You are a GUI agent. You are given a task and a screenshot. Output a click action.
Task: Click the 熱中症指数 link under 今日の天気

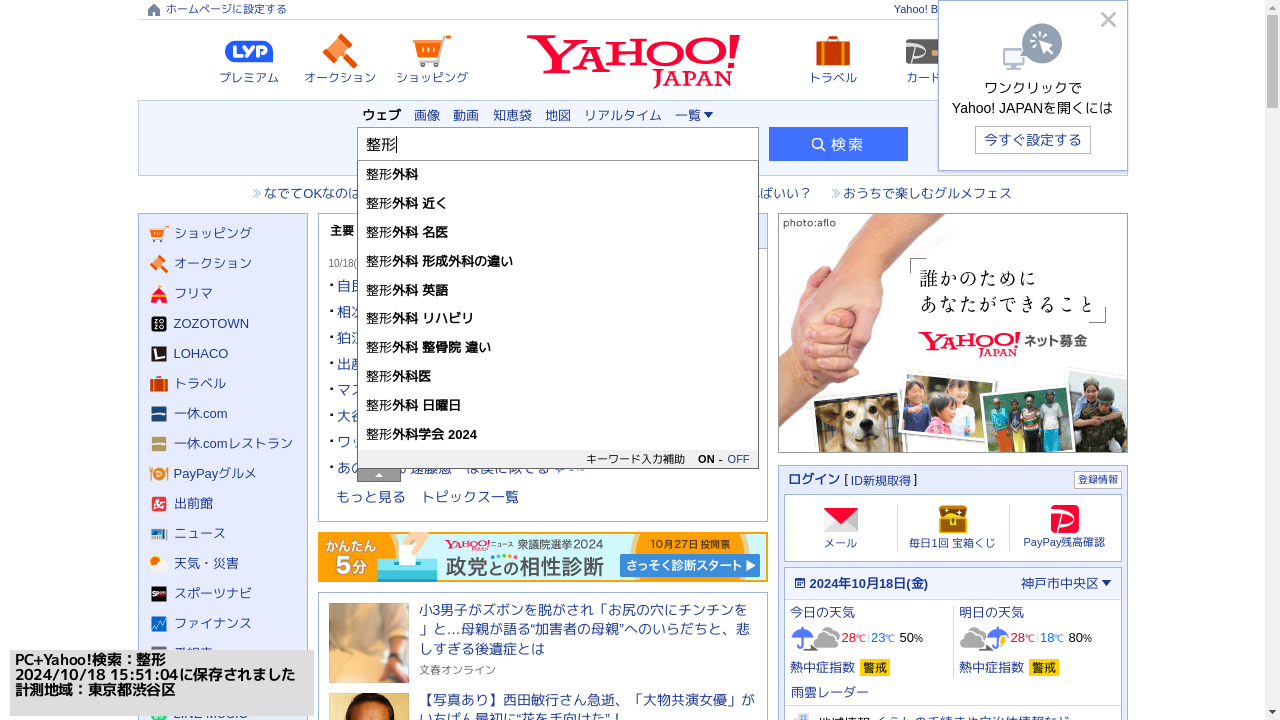coord(823,667)
